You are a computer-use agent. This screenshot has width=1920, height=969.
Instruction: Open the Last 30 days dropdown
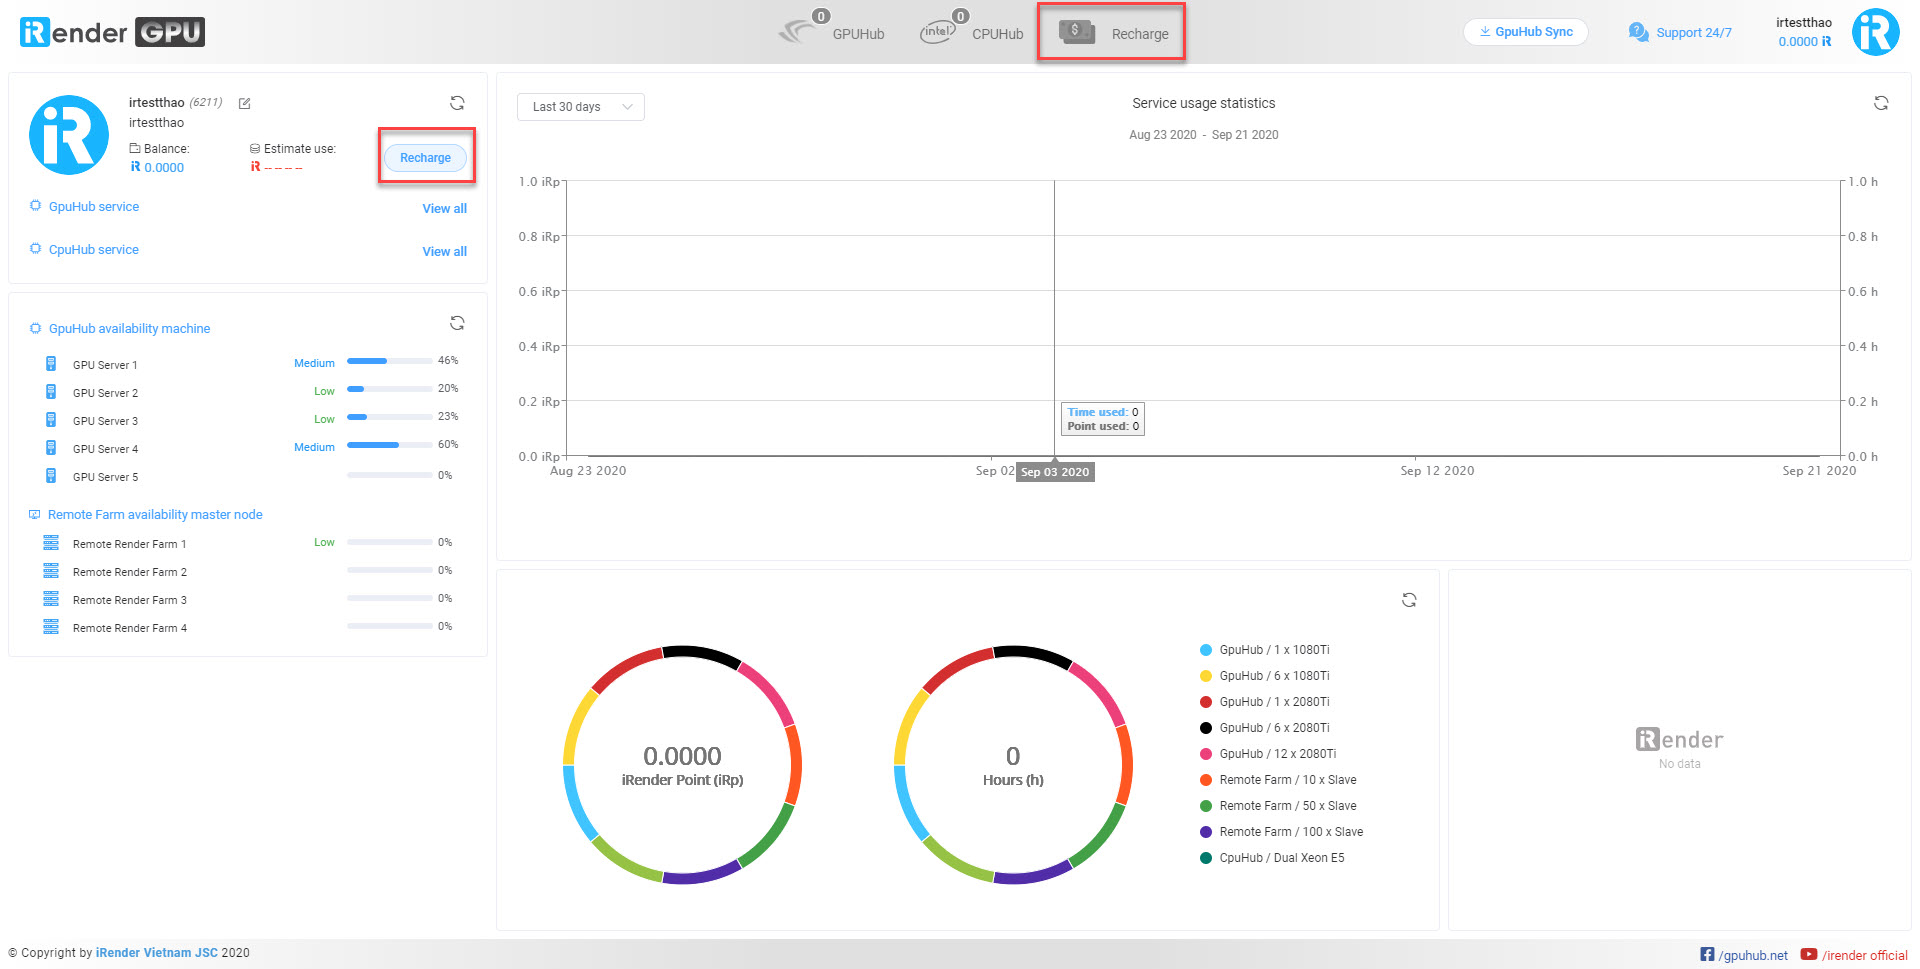580,107
